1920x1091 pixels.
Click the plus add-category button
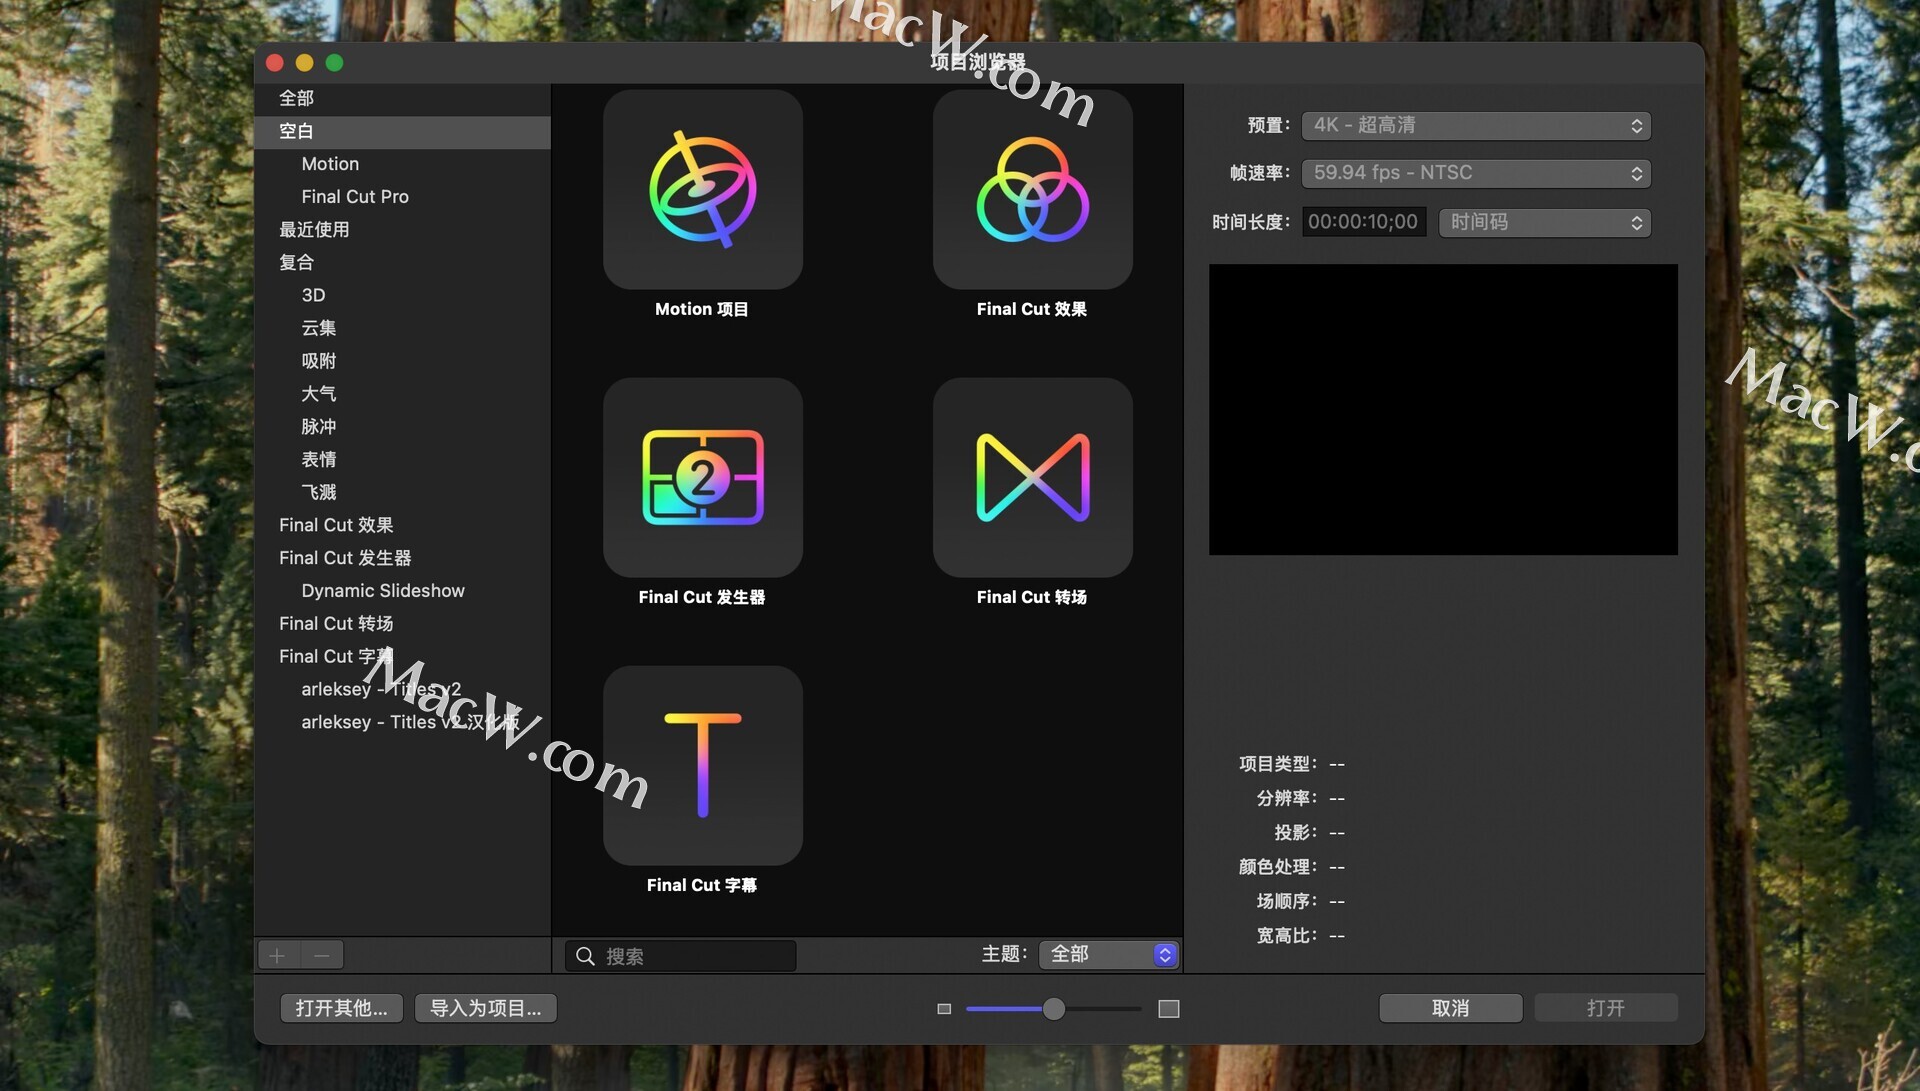click(x=278, y=955)
